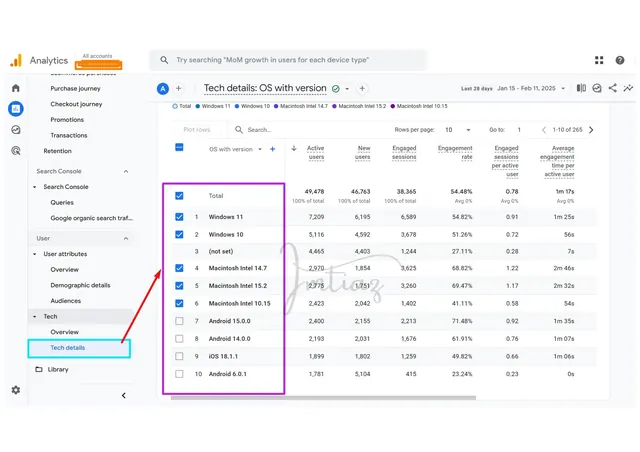Screen dimensions: 640x452
Task: Open the Advertising icon in left rail
Action: point(16,151)
